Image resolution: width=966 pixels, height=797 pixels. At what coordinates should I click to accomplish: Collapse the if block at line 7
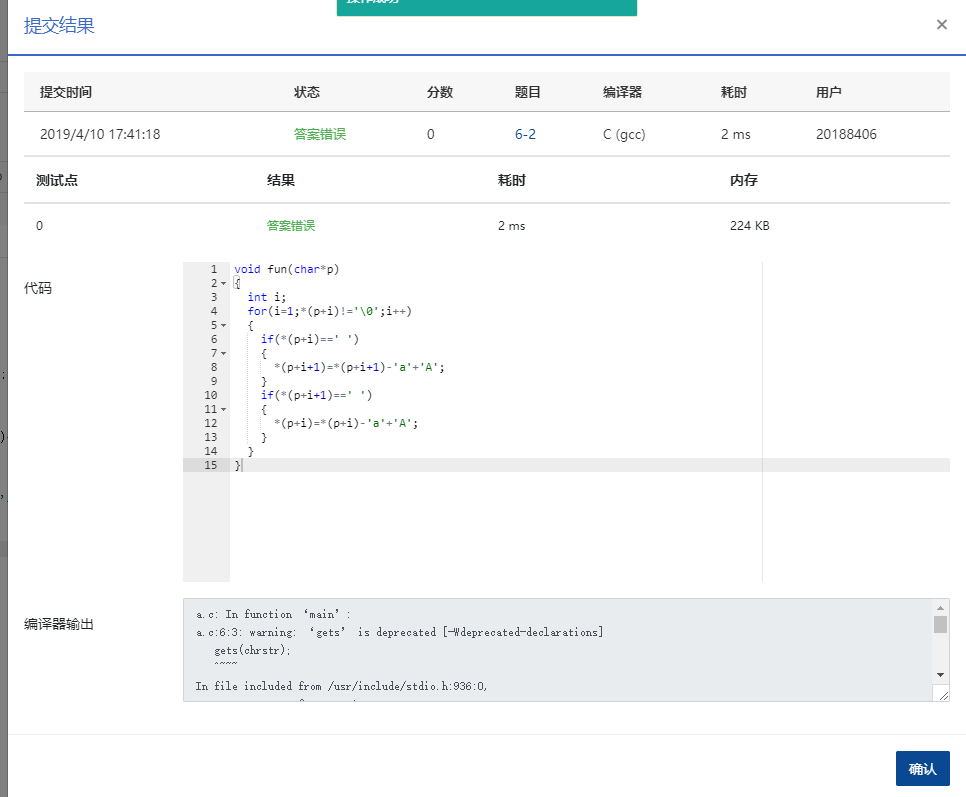[x=223, y=354]
